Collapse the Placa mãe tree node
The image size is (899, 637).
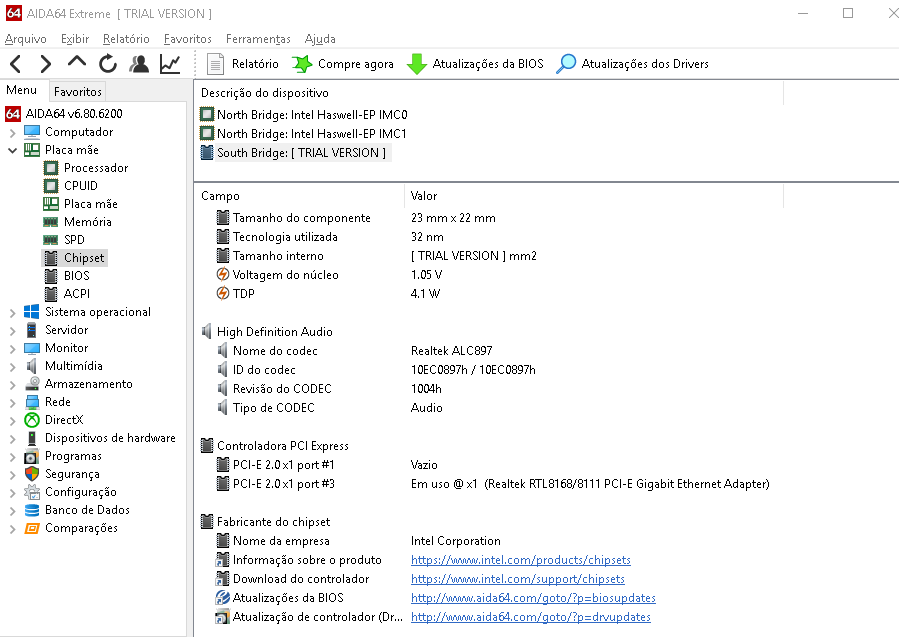pos(13,151)
